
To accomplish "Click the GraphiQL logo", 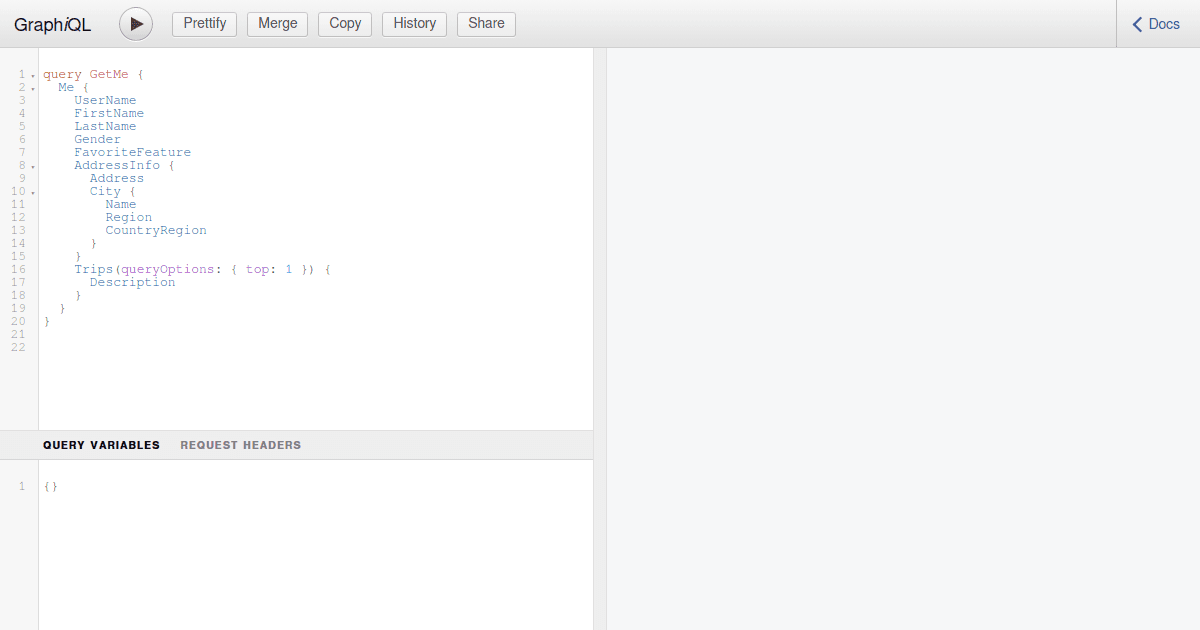I will point(52,24).
